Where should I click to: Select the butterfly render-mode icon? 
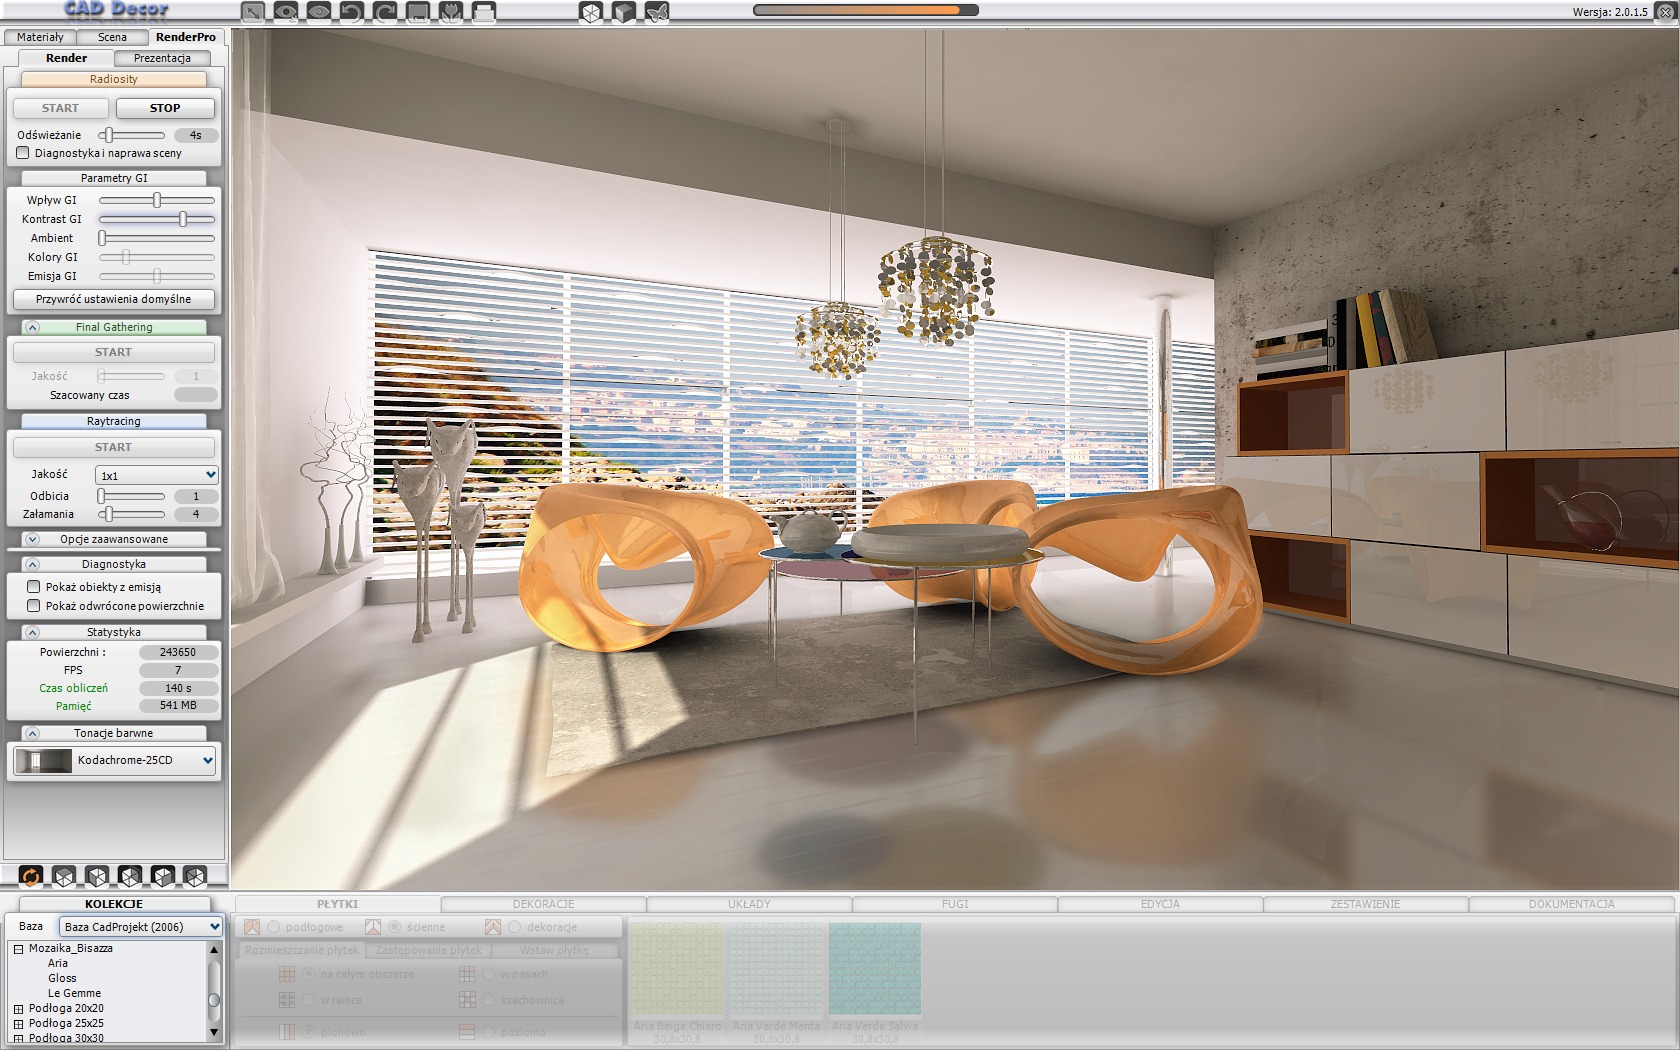pos(657,12)
